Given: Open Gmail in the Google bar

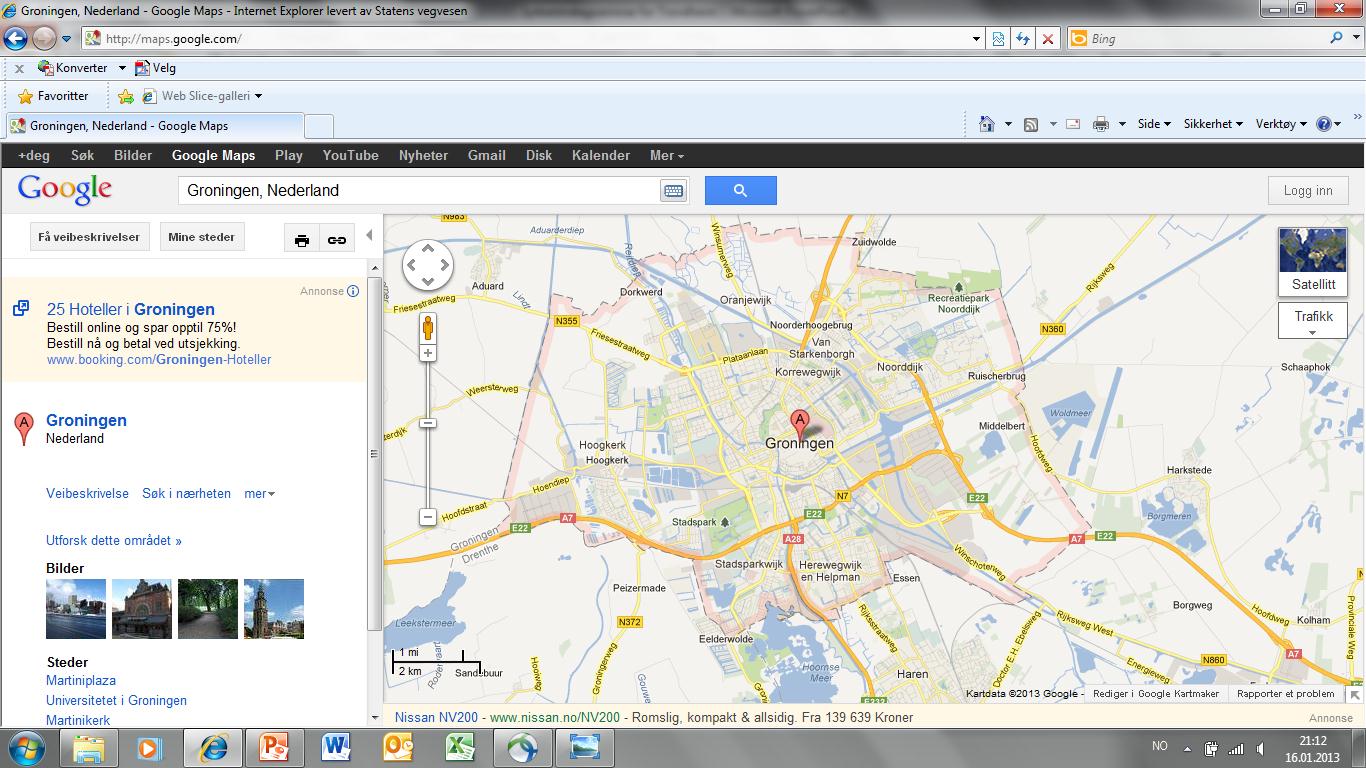Looking at the screenshot, I should pyautogui.click(x=487, y=155).
